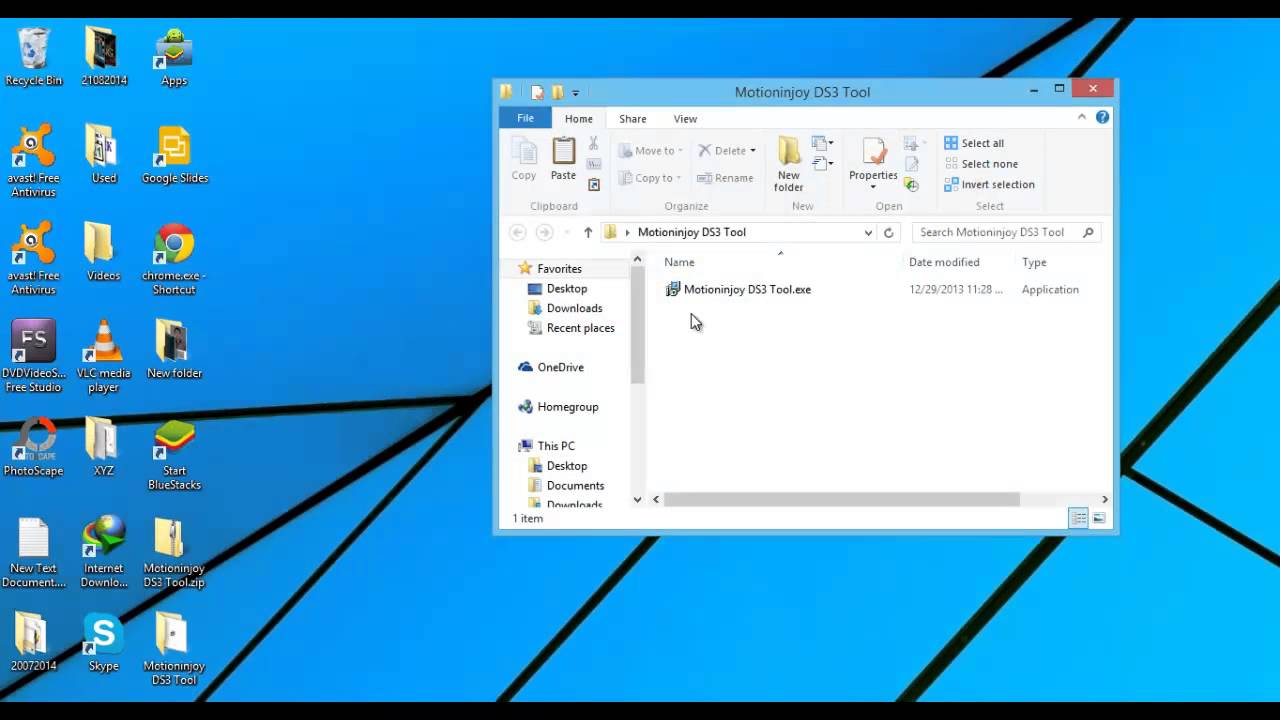The height and width of the screenshot is (720, 1280).
Task: Switch to the View ribbon tab
Action: click(685, 118)
